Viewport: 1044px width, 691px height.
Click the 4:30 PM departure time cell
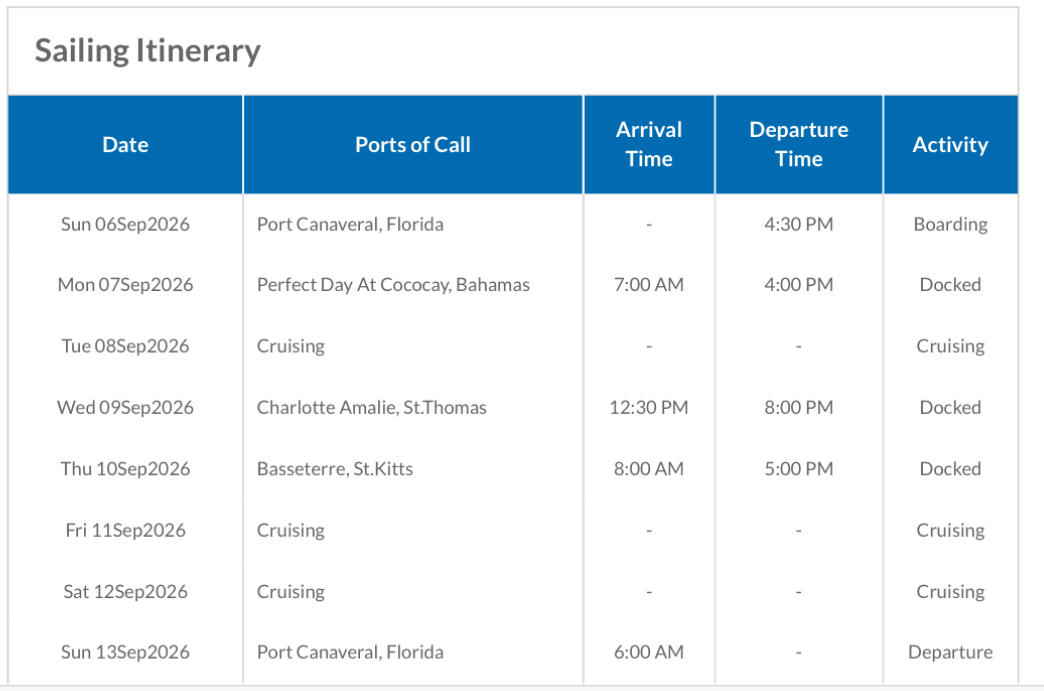click(x=799, y=224)
